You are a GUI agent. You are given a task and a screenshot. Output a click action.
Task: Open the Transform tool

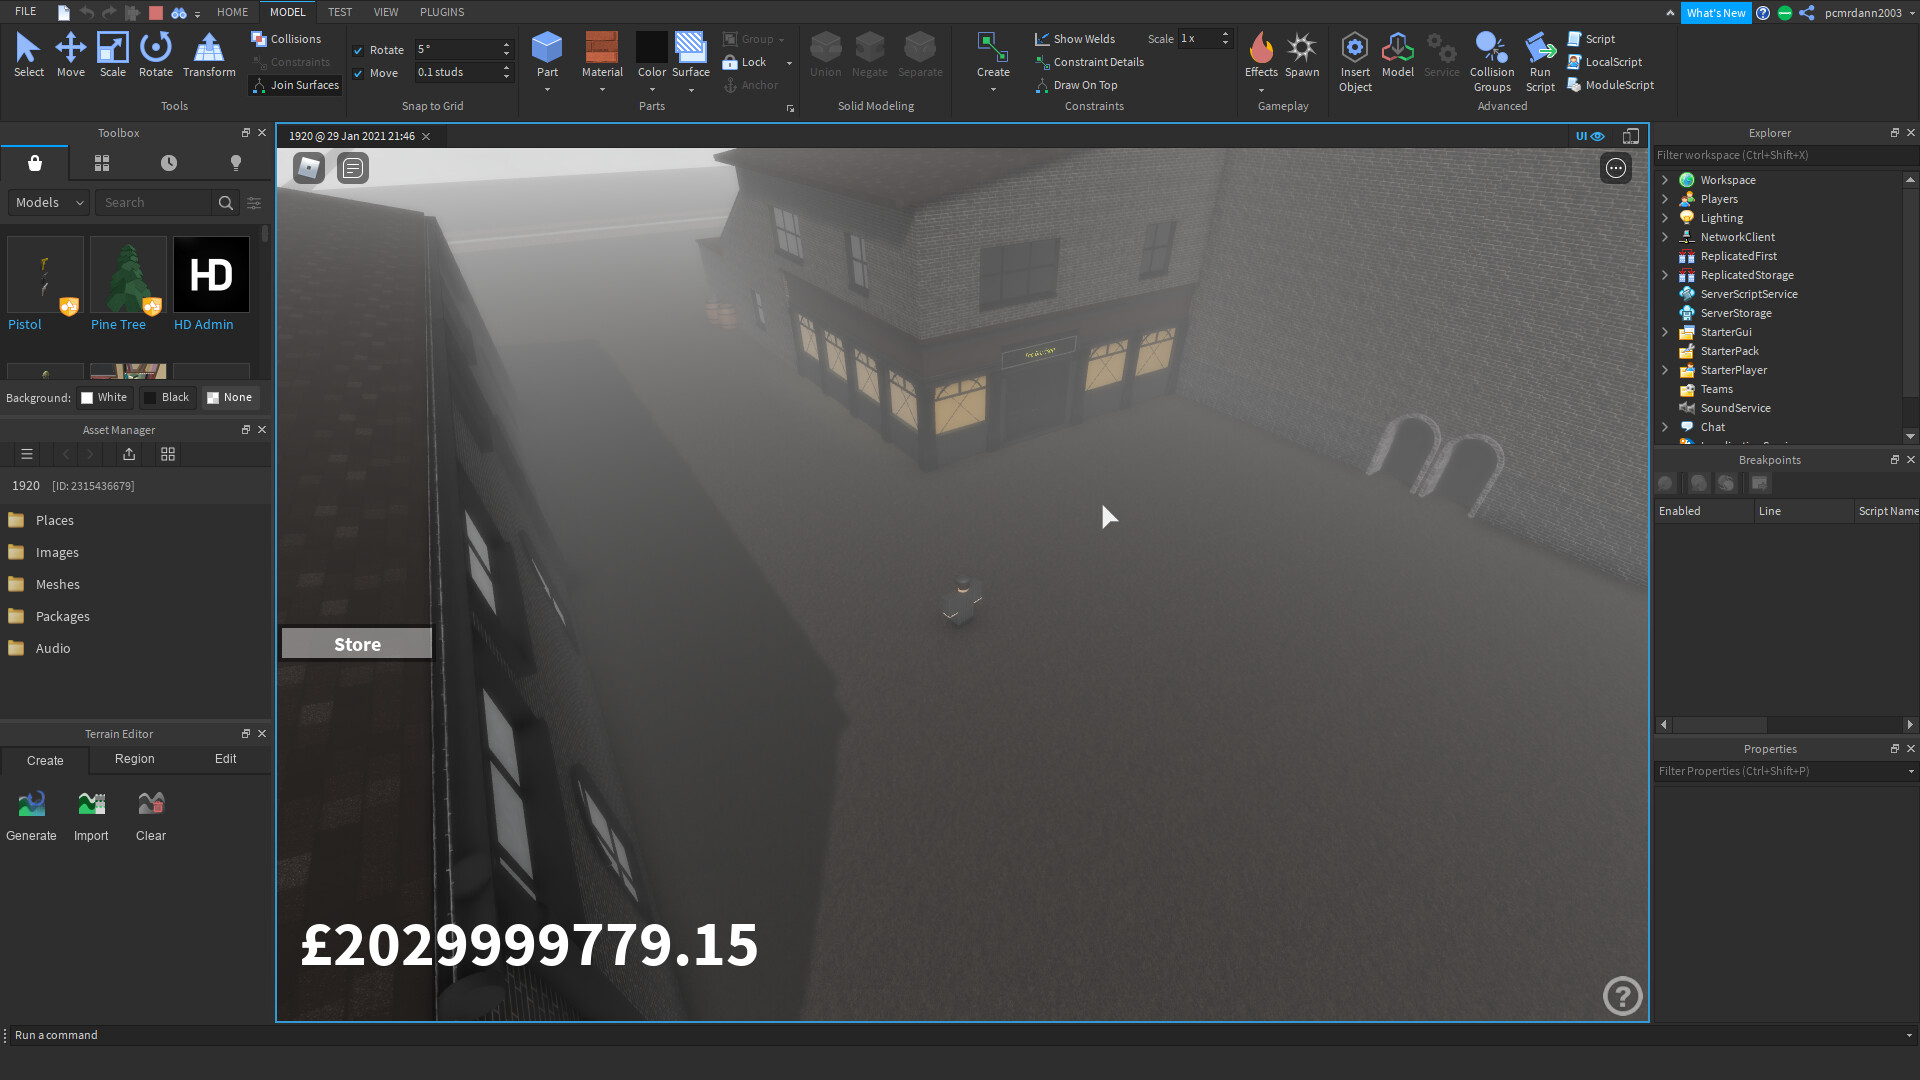point(209,54)
